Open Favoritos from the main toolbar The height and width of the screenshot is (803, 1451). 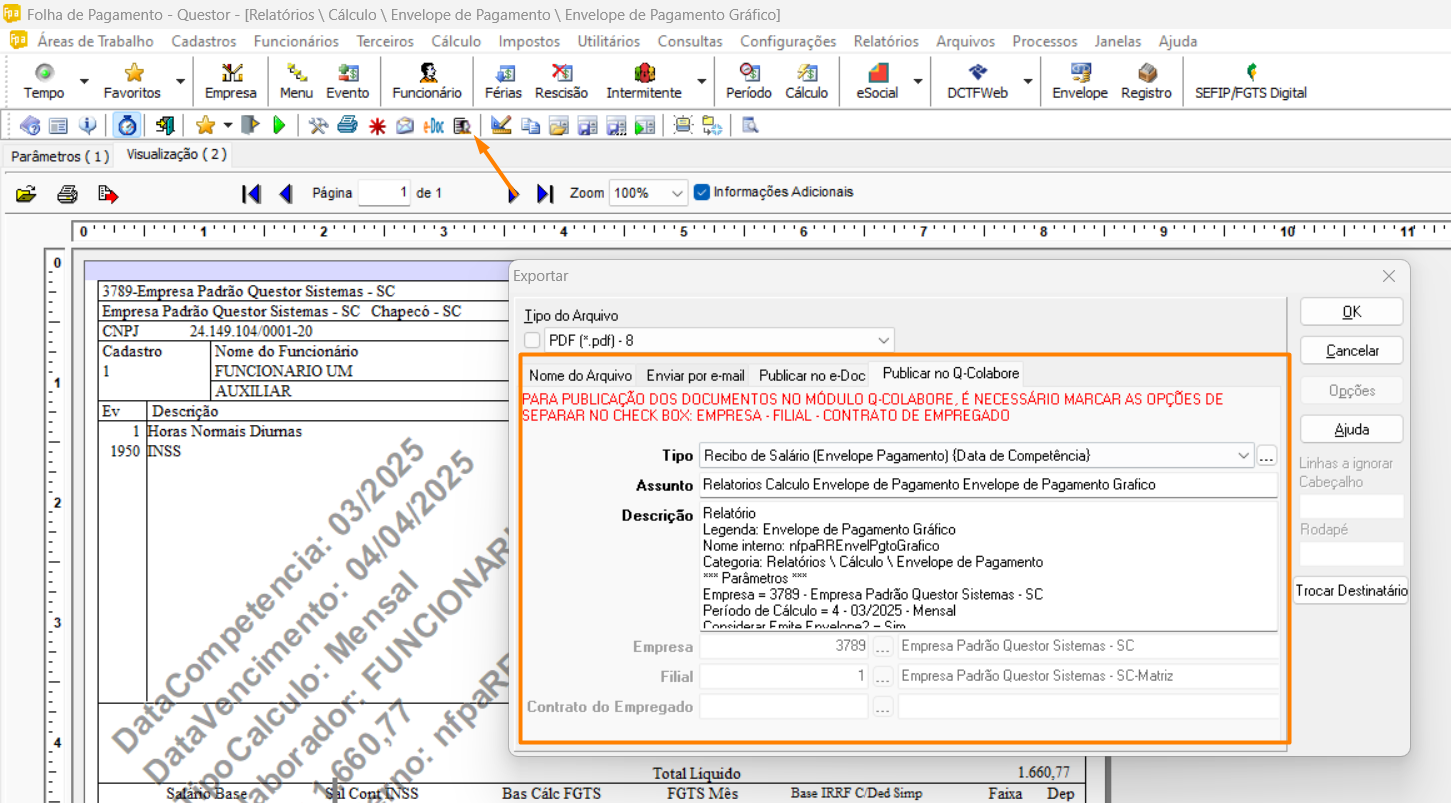132,82
